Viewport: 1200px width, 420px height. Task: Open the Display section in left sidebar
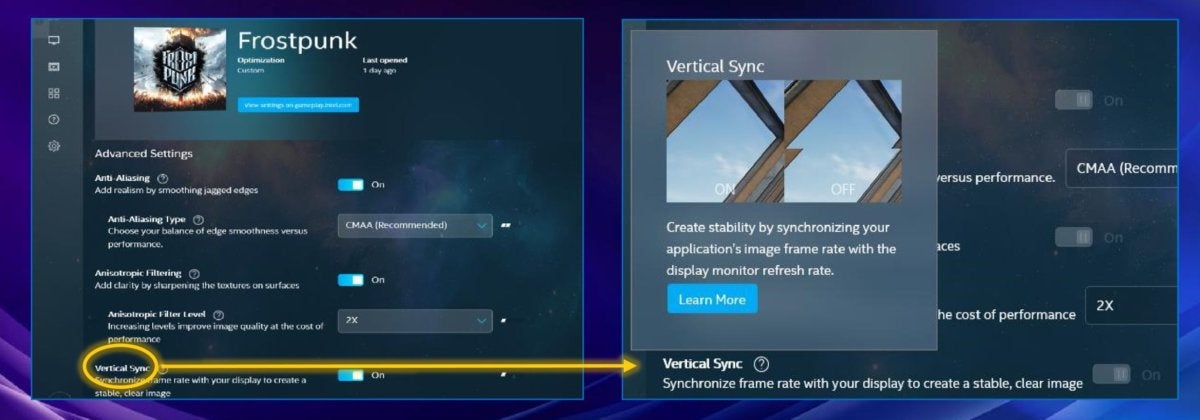click(x=54, y=40)
